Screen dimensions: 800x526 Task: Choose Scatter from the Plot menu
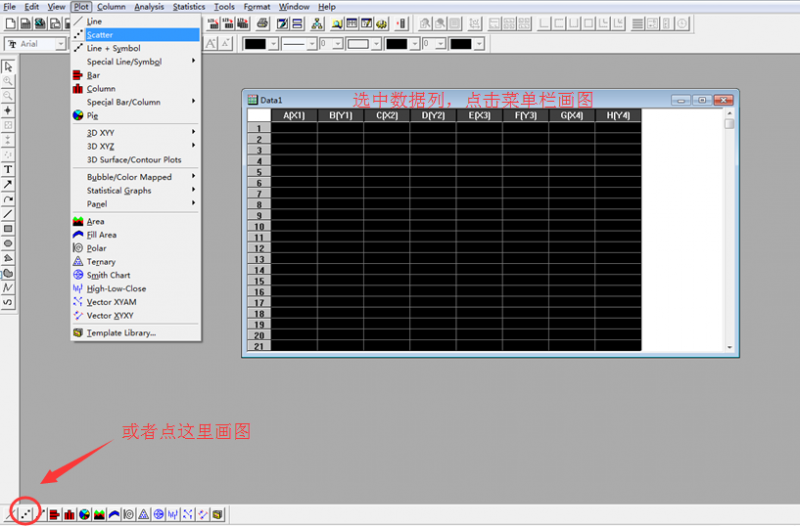click(135, 35)
